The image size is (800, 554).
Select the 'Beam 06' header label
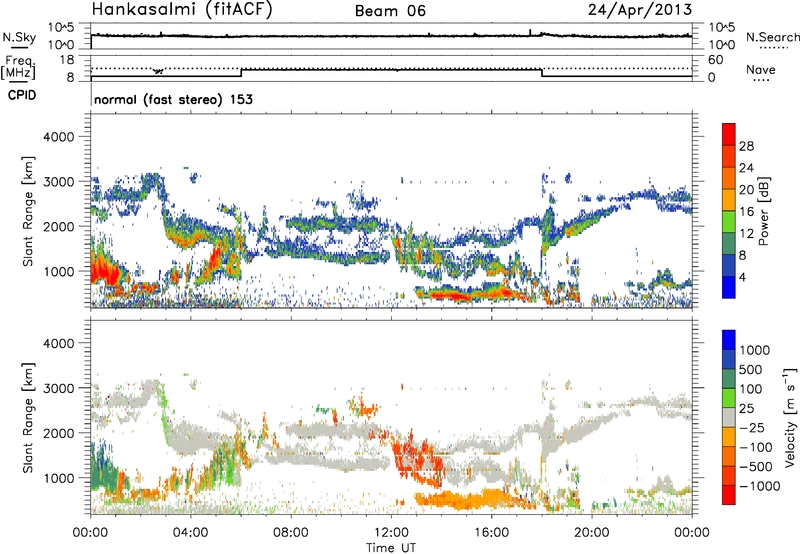coord(390,11)
